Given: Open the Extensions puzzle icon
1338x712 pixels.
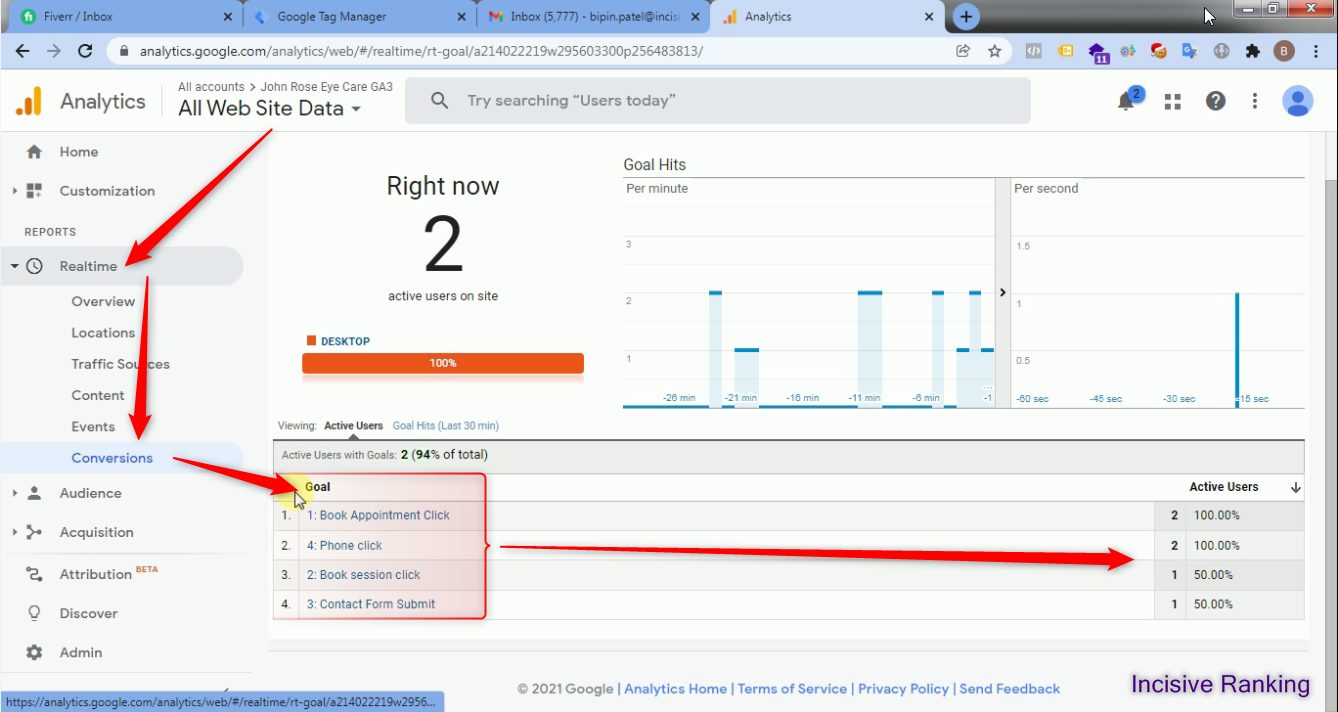Looking at the screenshot, I should click(1252, 51).
